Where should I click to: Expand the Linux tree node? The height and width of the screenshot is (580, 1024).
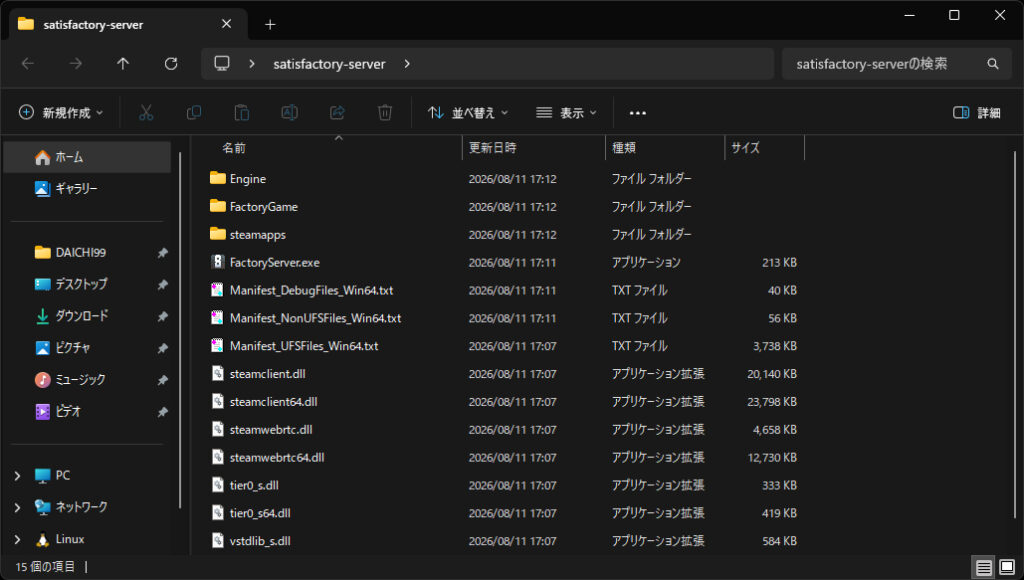(x=18, y=539)
